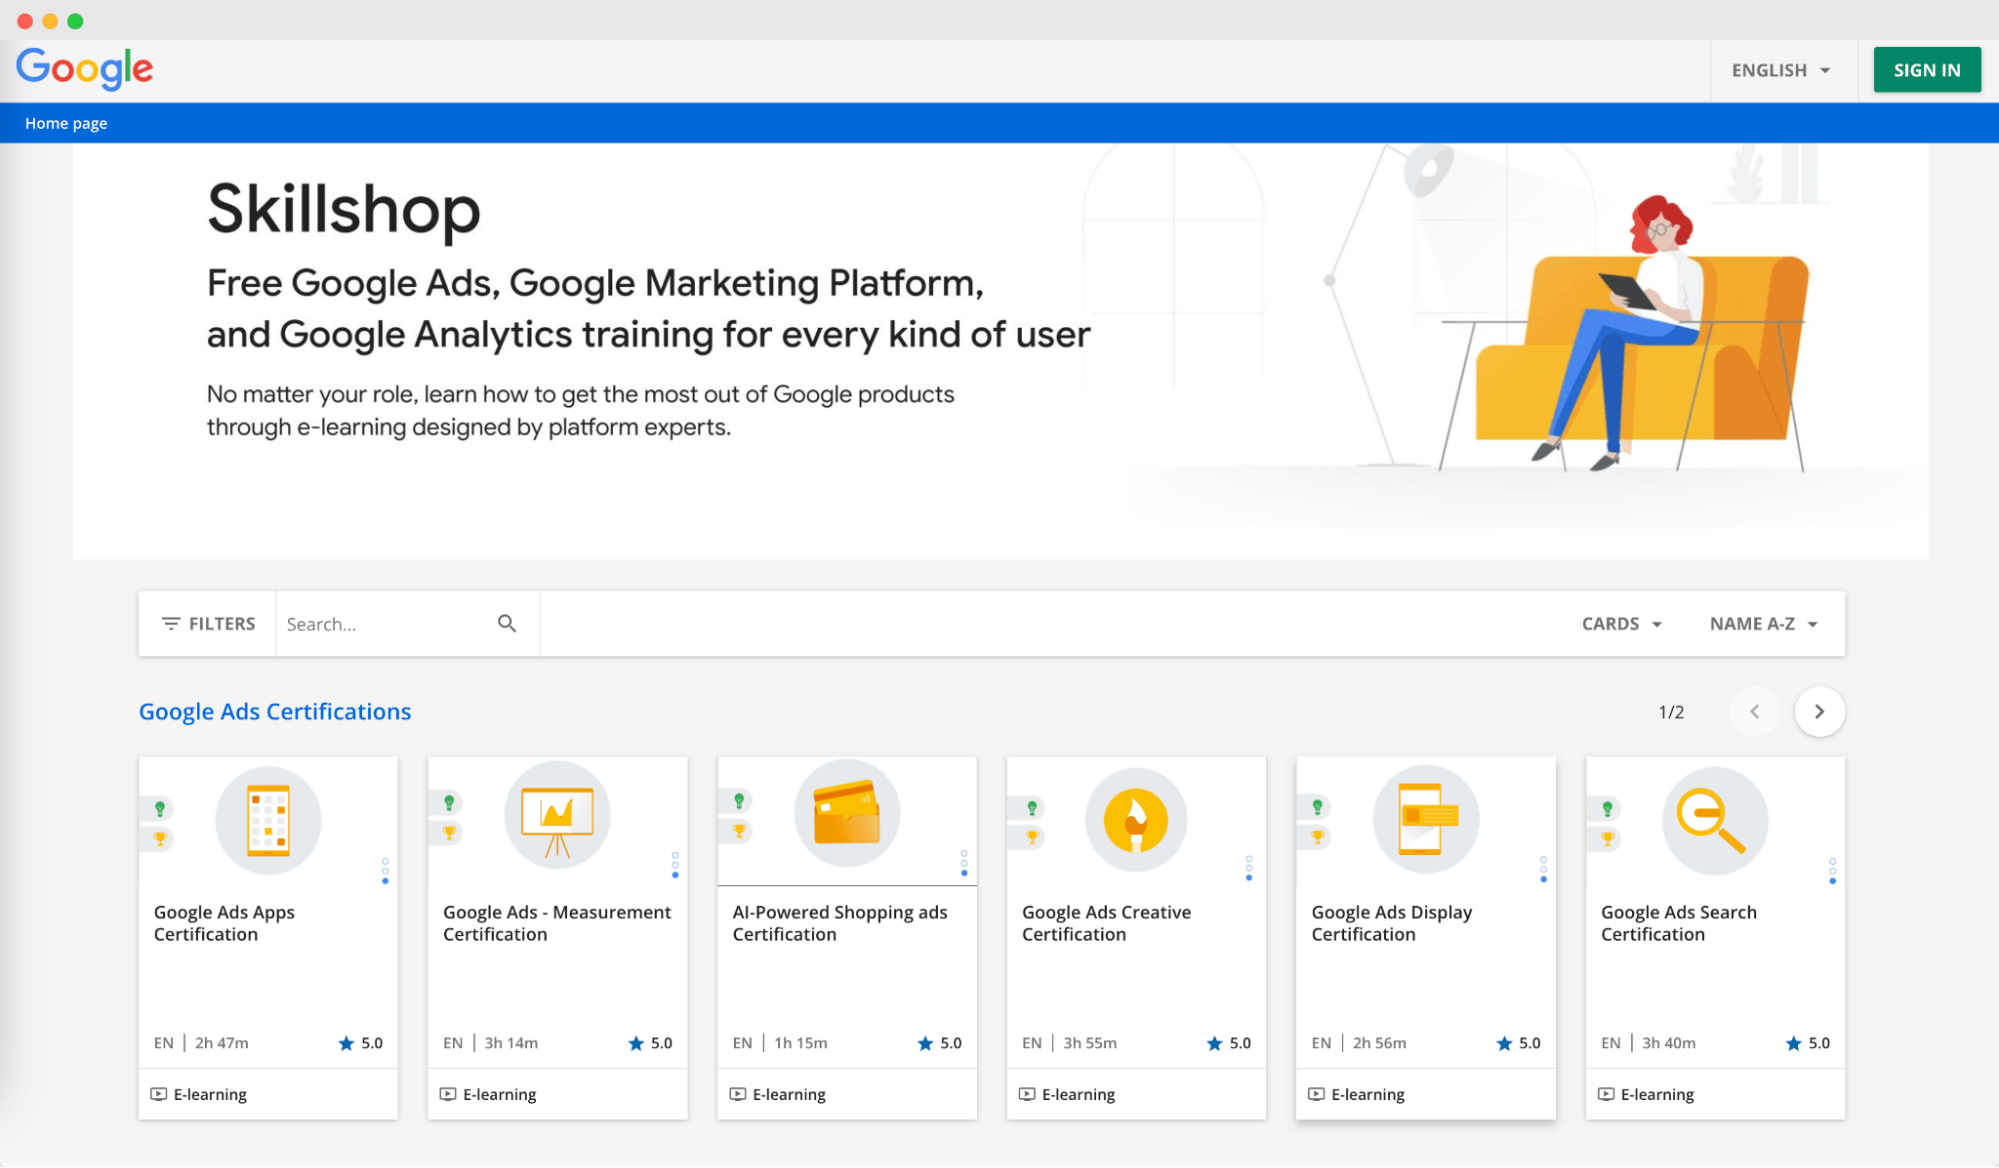Click lightbulb badge on Creative Certification card

[x=1032, y=807]
